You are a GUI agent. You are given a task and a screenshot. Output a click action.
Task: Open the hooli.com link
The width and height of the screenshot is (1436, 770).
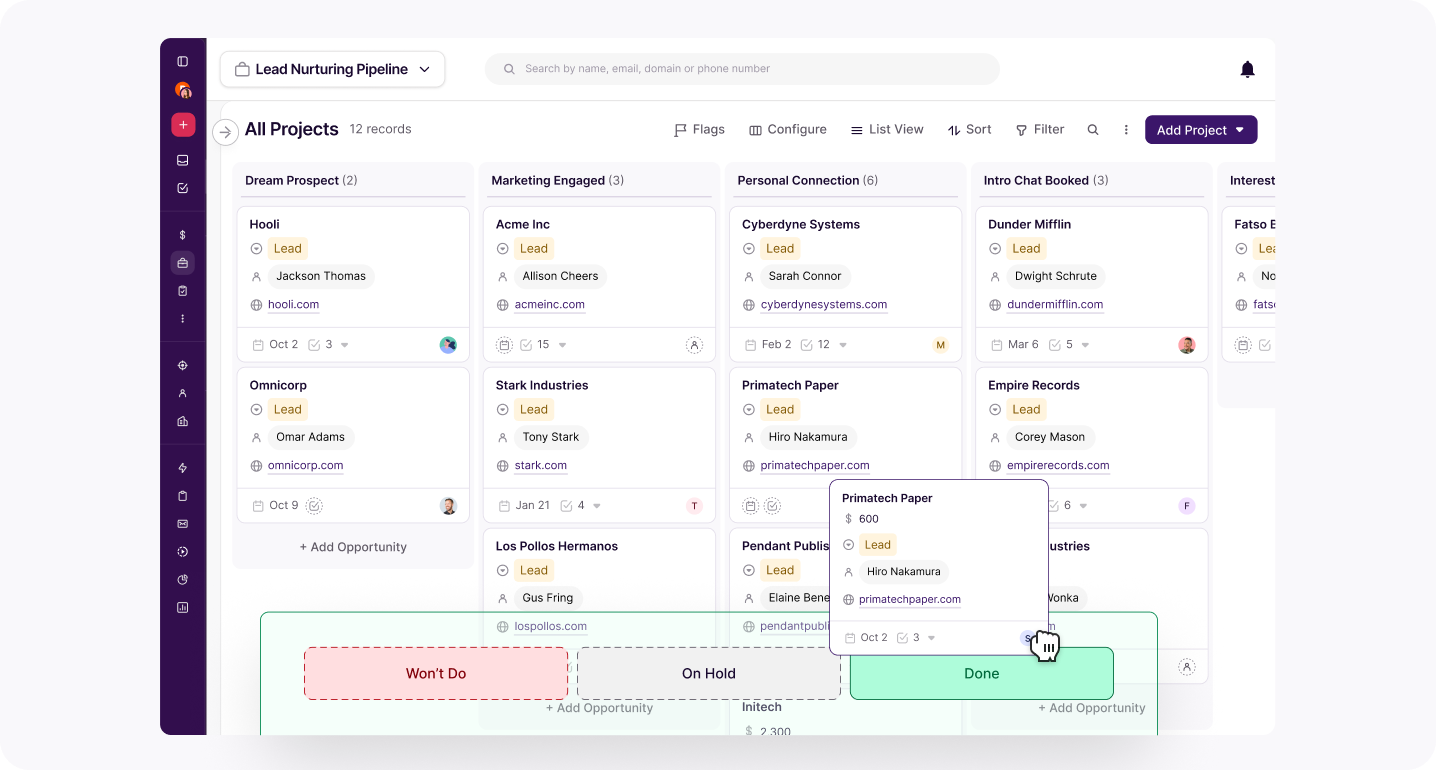[293, 305]
